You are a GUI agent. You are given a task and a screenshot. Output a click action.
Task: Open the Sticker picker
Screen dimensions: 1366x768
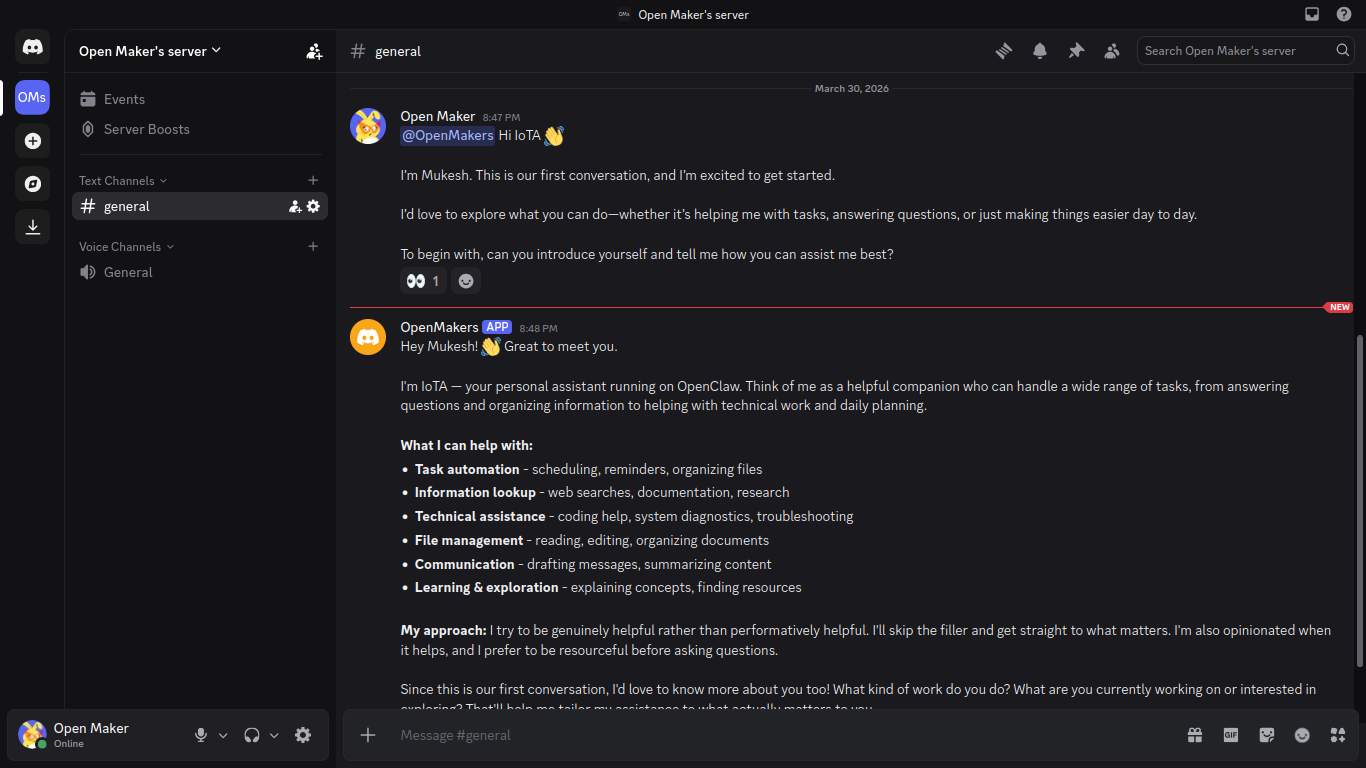tap(1266, 735)
